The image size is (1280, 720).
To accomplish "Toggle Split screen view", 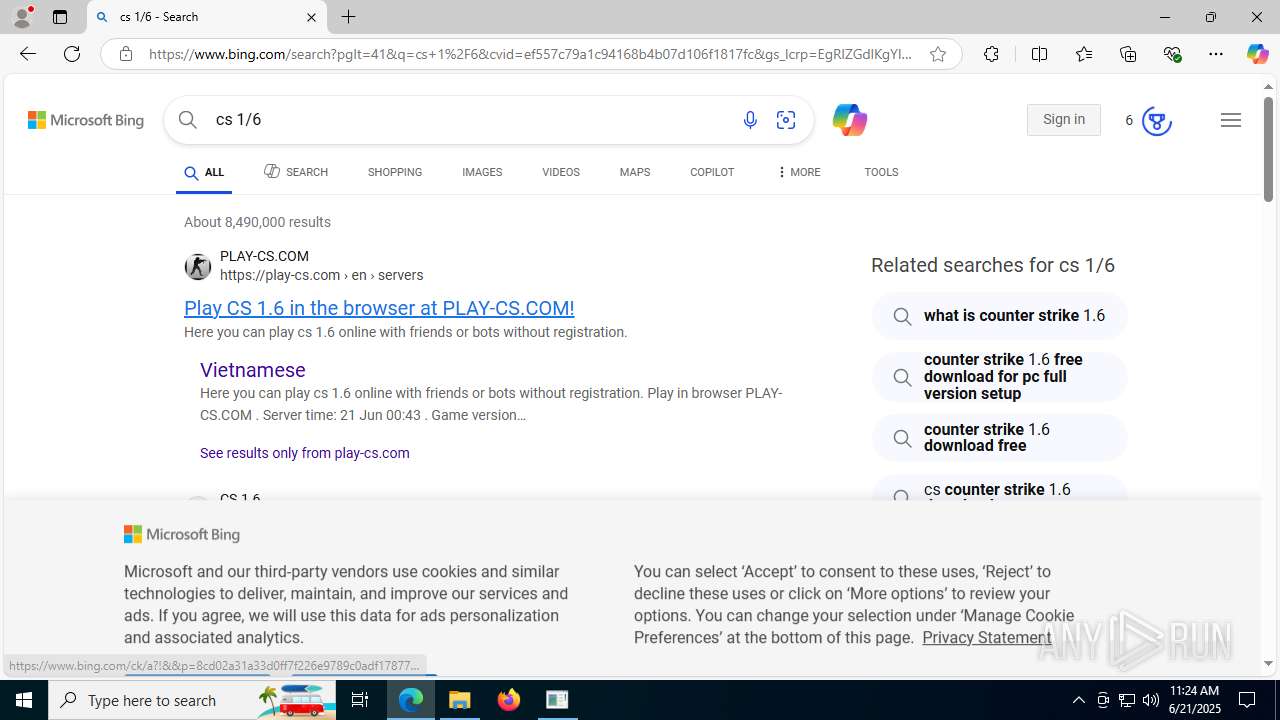I will (1039, 54).
